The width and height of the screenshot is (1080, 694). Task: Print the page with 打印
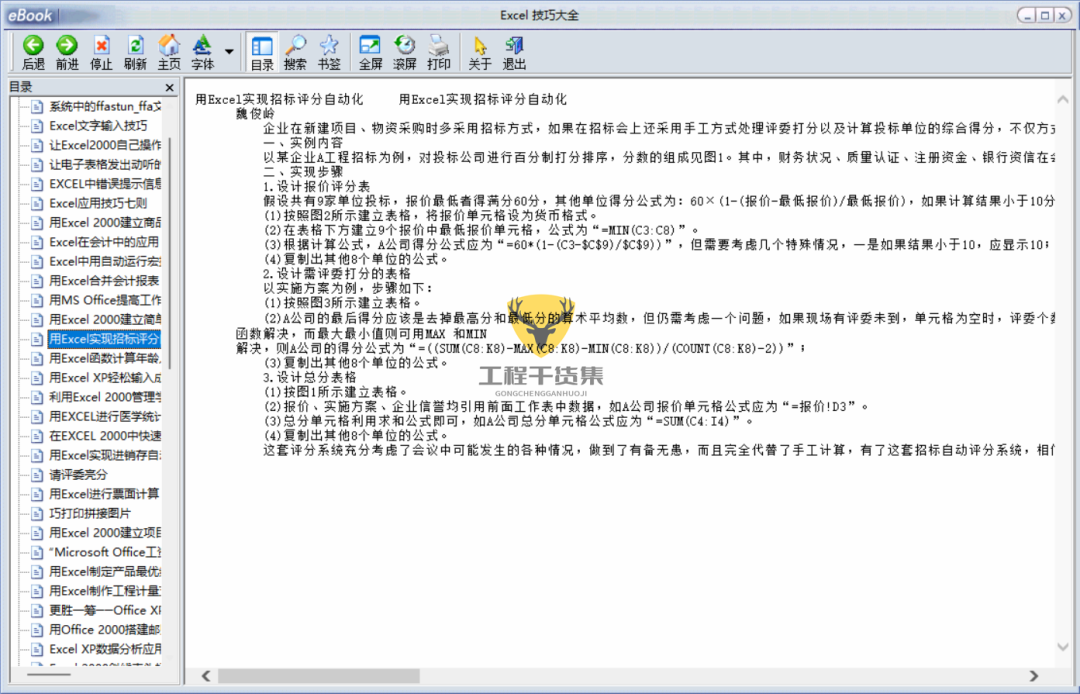(438, 53)
